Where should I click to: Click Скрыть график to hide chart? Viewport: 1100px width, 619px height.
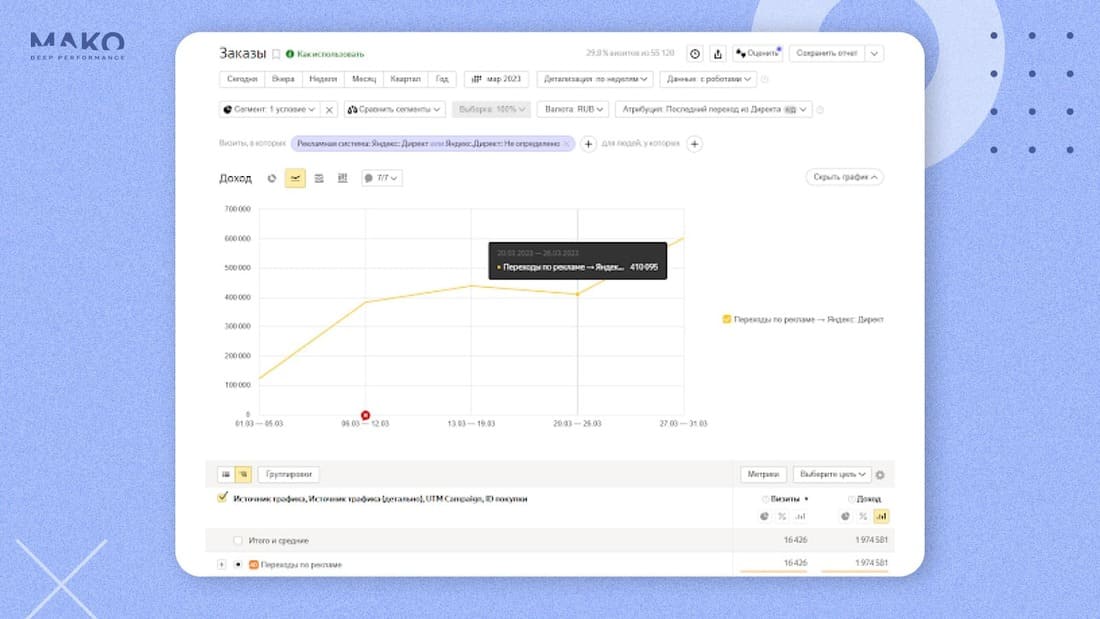pyautogui.click(x=845, y=178)
